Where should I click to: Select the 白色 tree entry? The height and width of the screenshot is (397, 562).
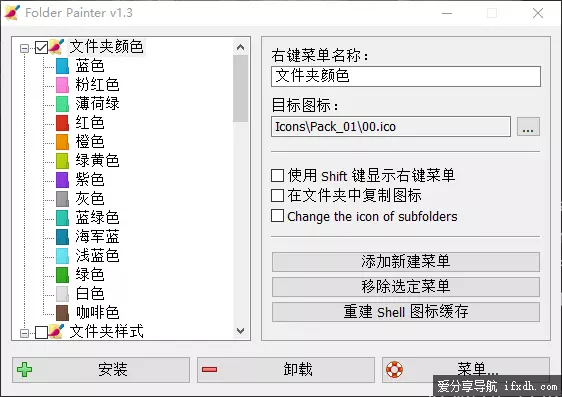click(x=90, y=294)
